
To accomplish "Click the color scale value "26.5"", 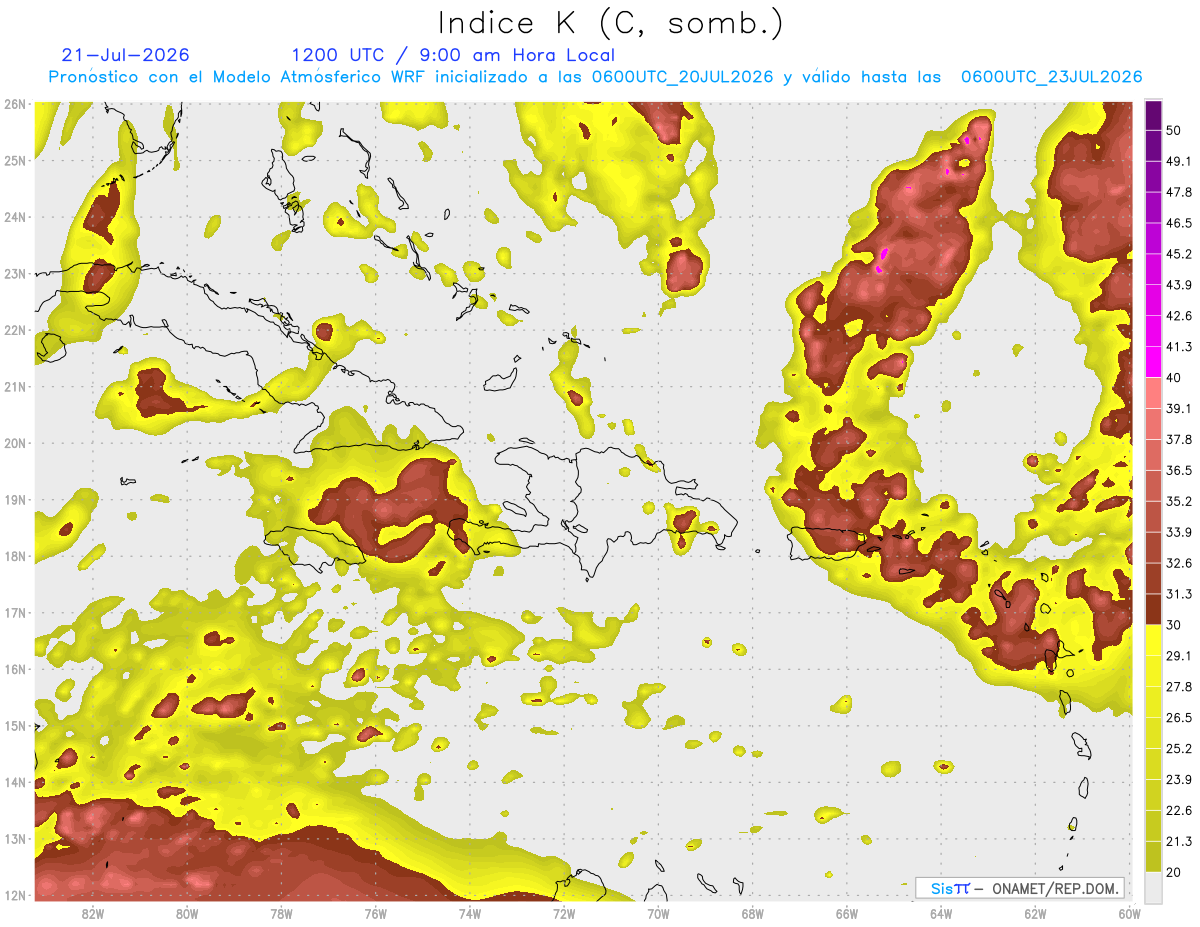I will (x=1179, y=717).
